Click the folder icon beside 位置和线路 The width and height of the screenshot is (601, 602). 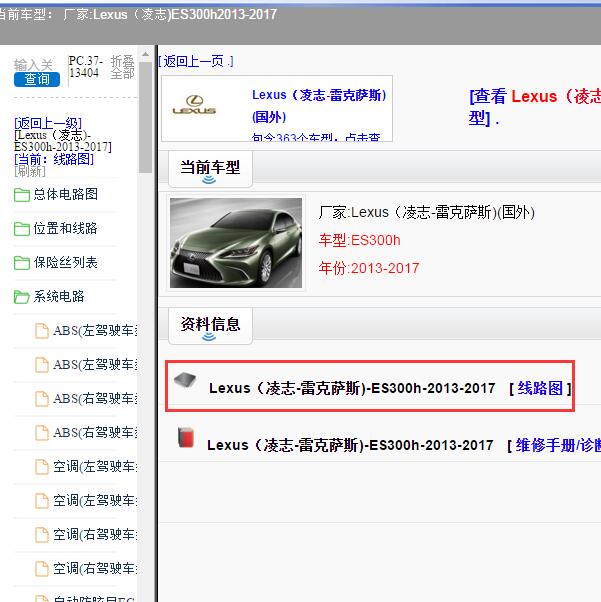coord(22,229)
